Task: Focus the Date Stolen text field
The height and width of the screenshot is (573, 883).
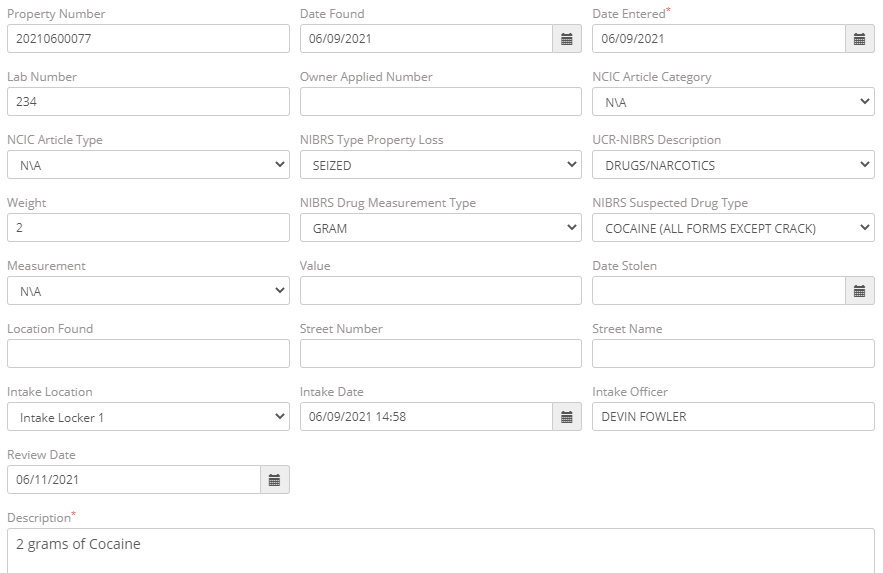Action: (719, 291)
